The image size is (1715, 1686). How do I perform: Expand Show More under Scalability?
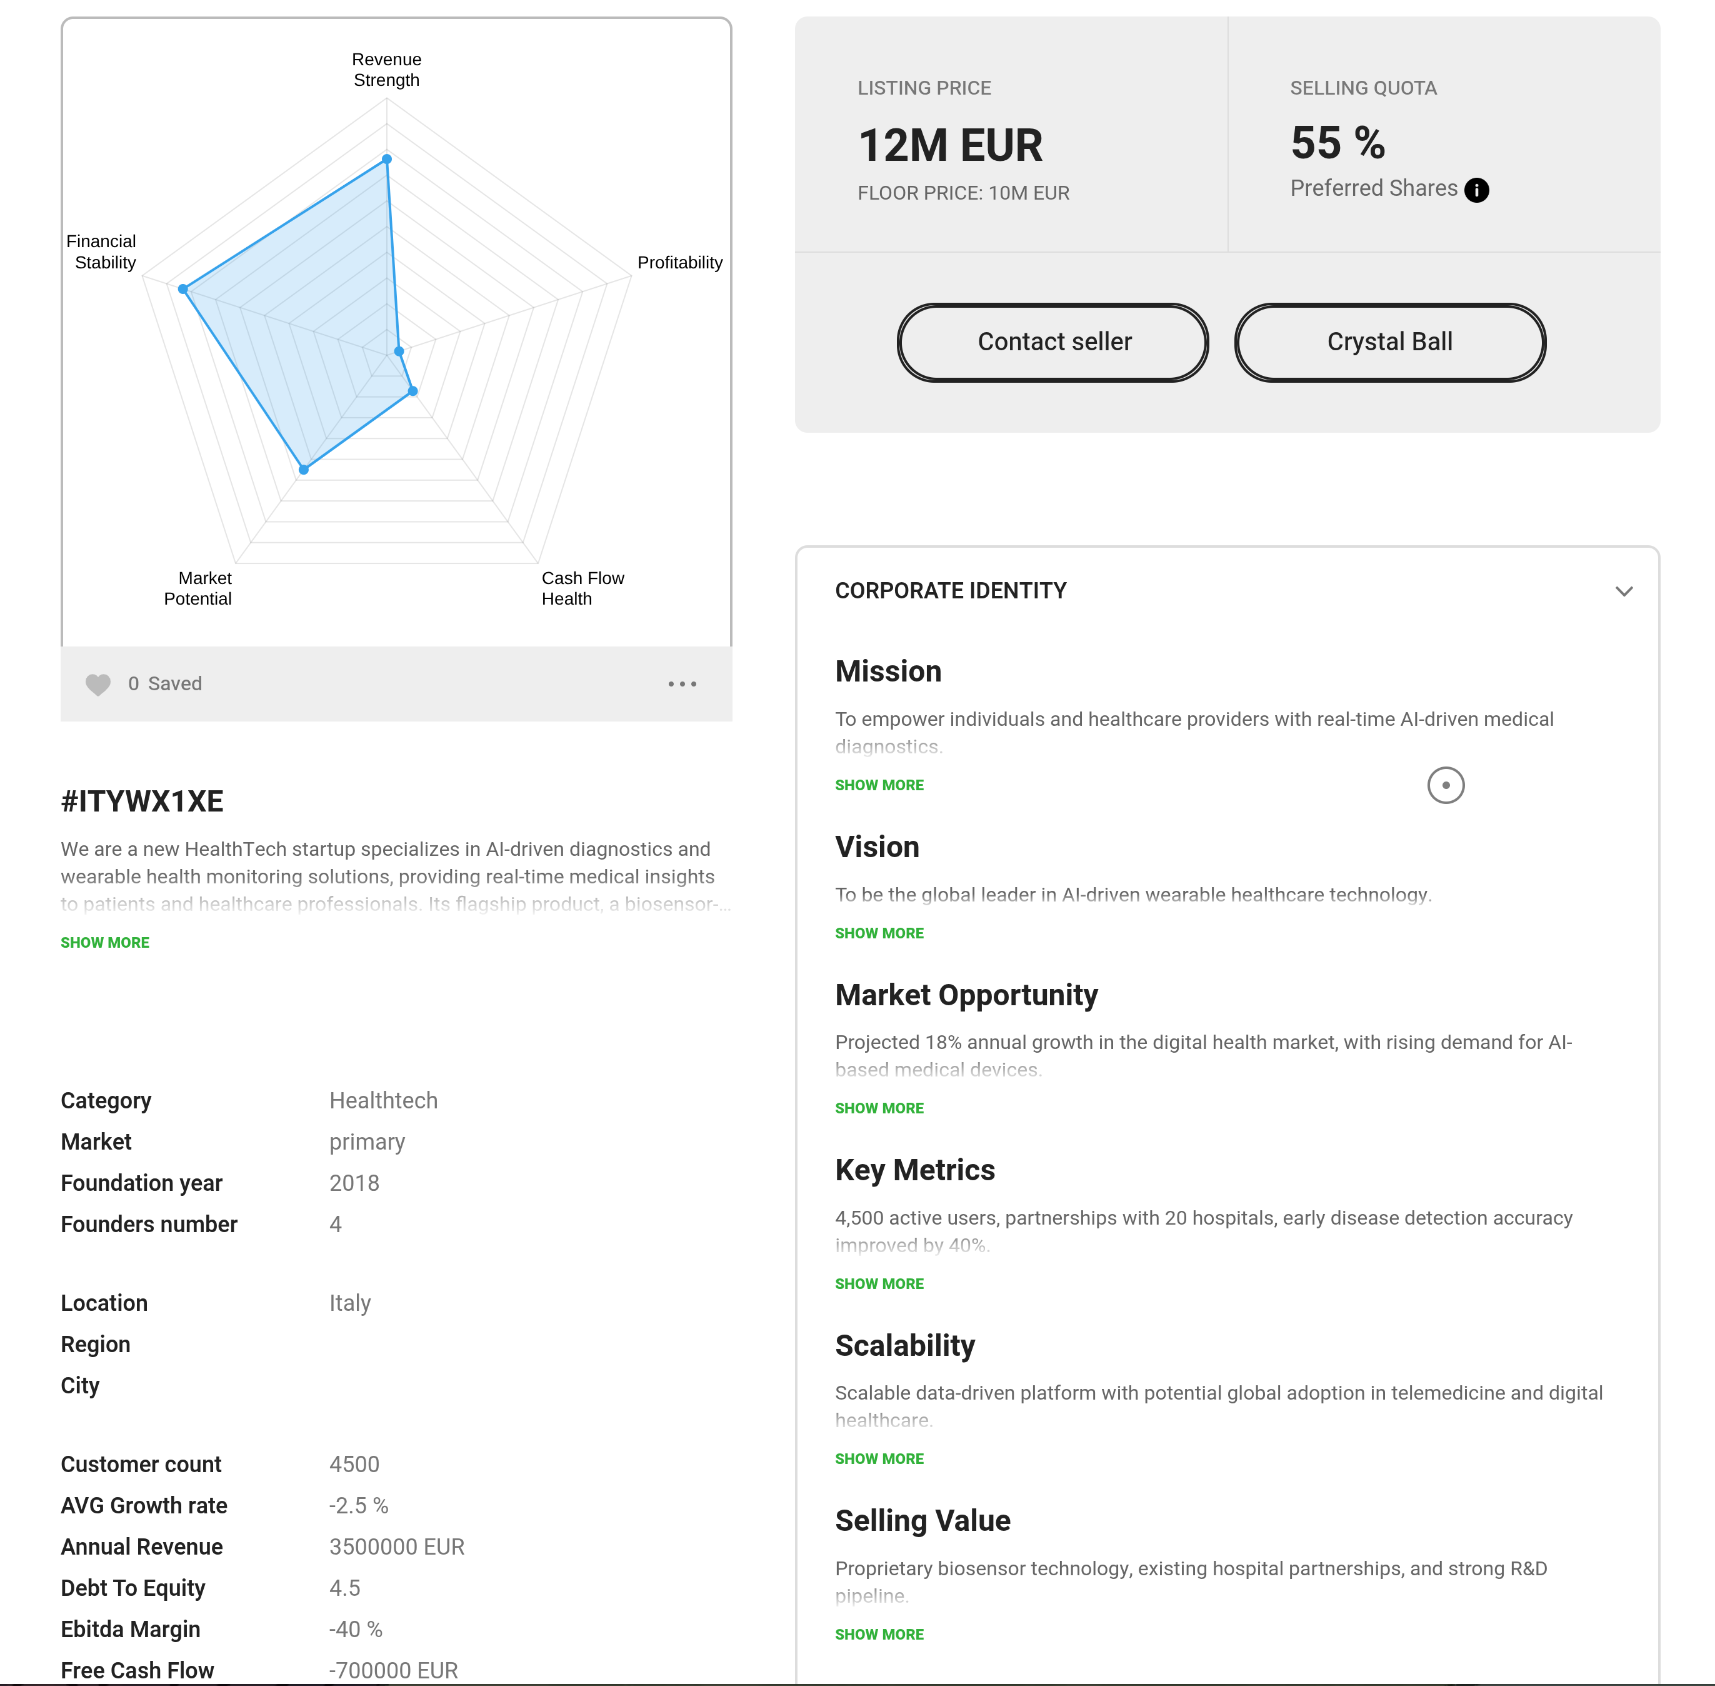[x=879, y=1459]
